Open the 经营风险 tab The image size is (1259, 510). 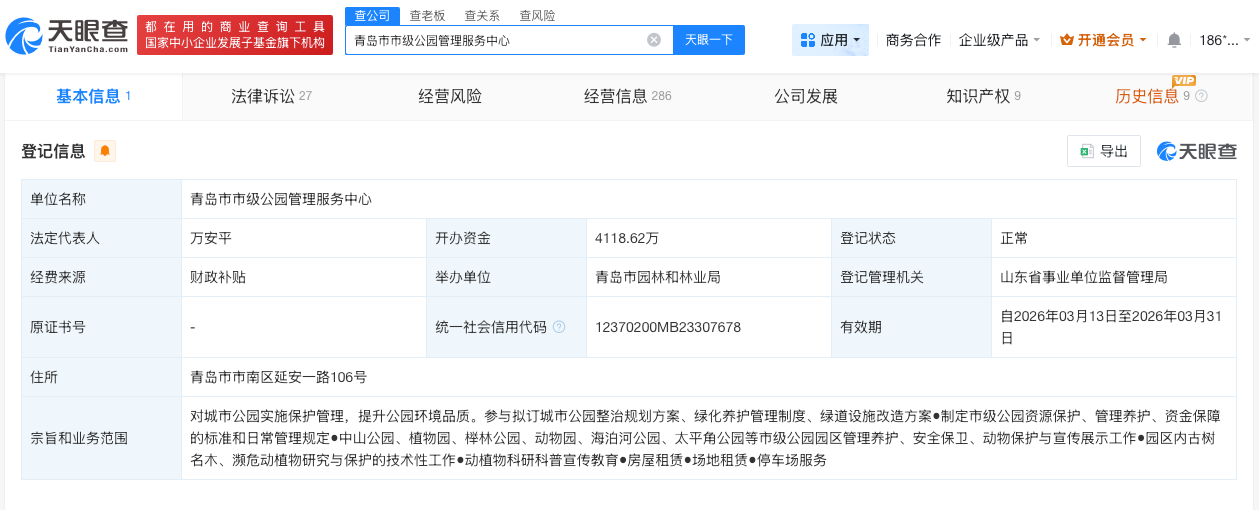click(x=450, y=96)
